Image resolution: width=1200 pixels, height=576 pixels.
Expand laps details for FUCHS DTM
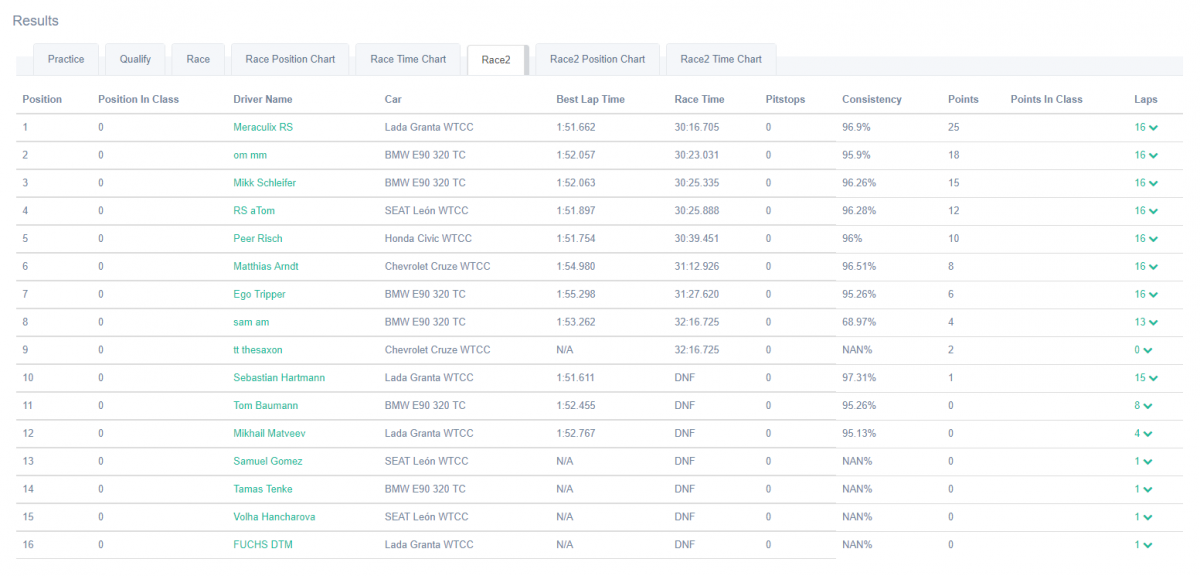[x=1146, y=545]
